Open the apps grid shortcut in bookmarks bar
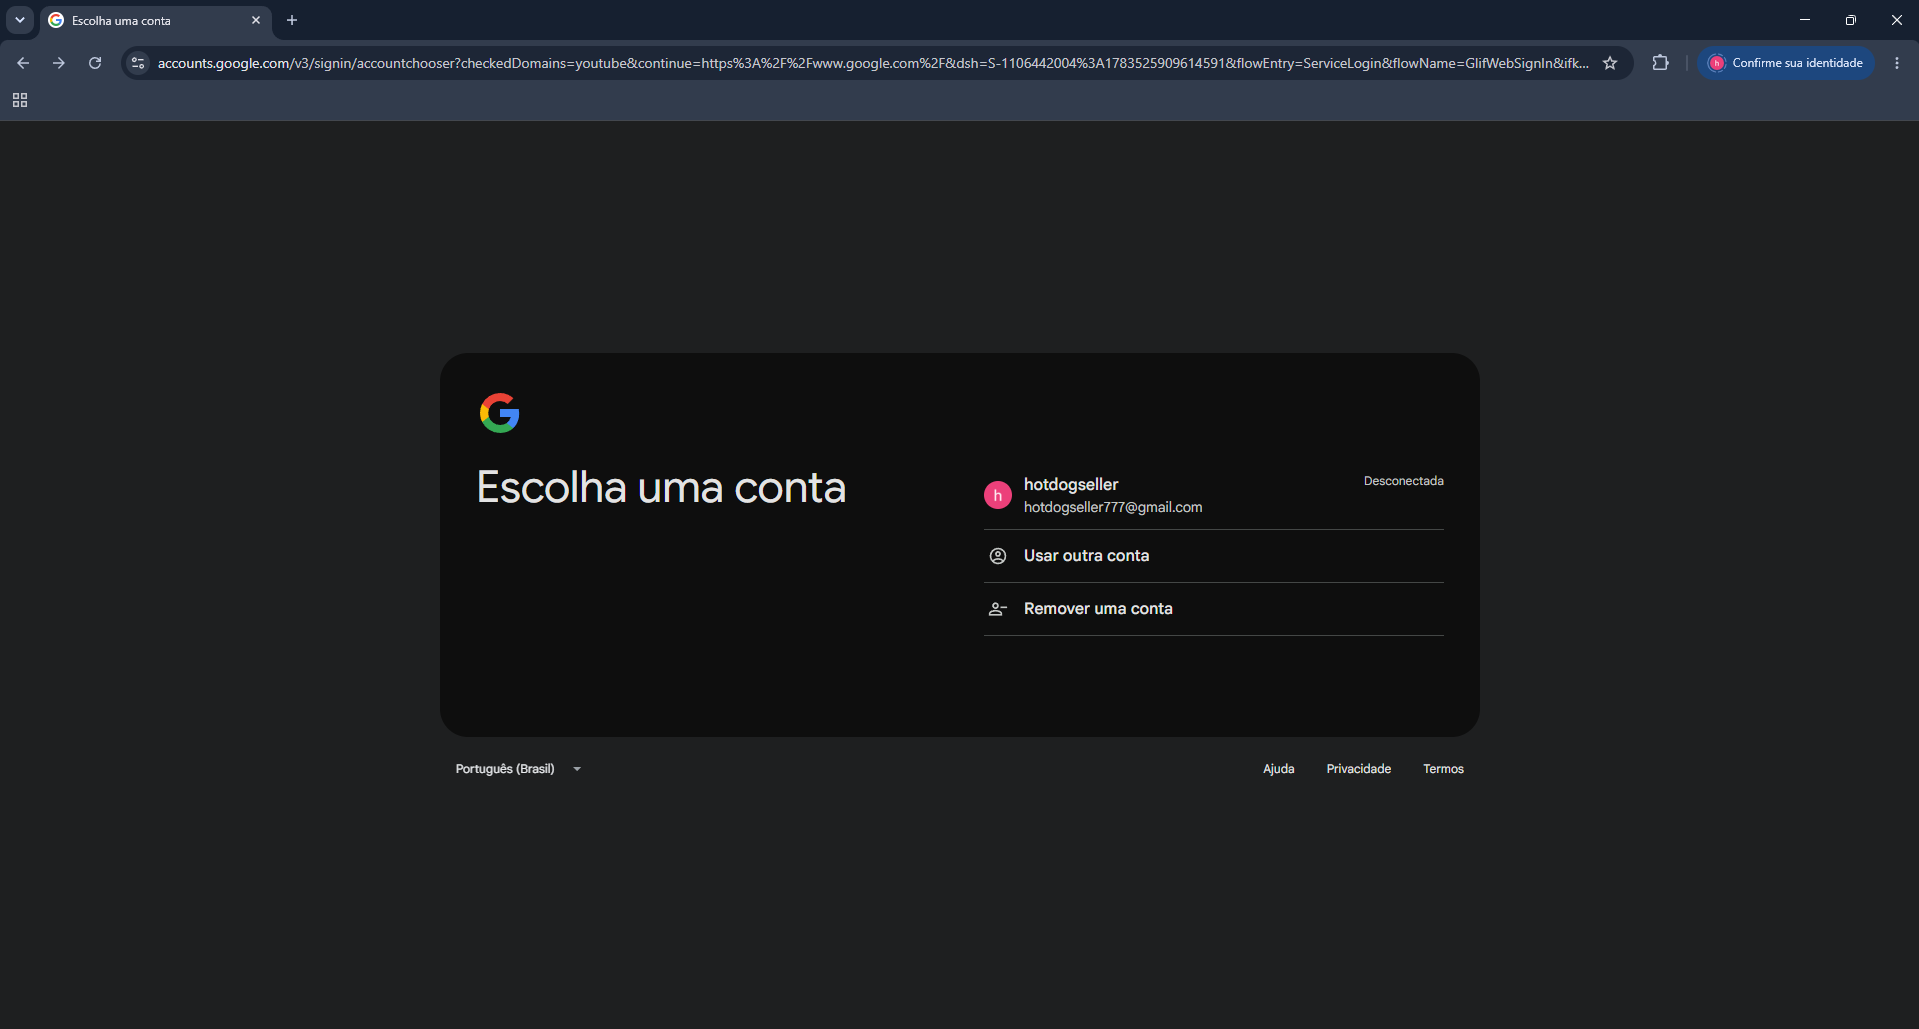The height and width of the screenshot is (1029, 1919). (x=20, y=100)
